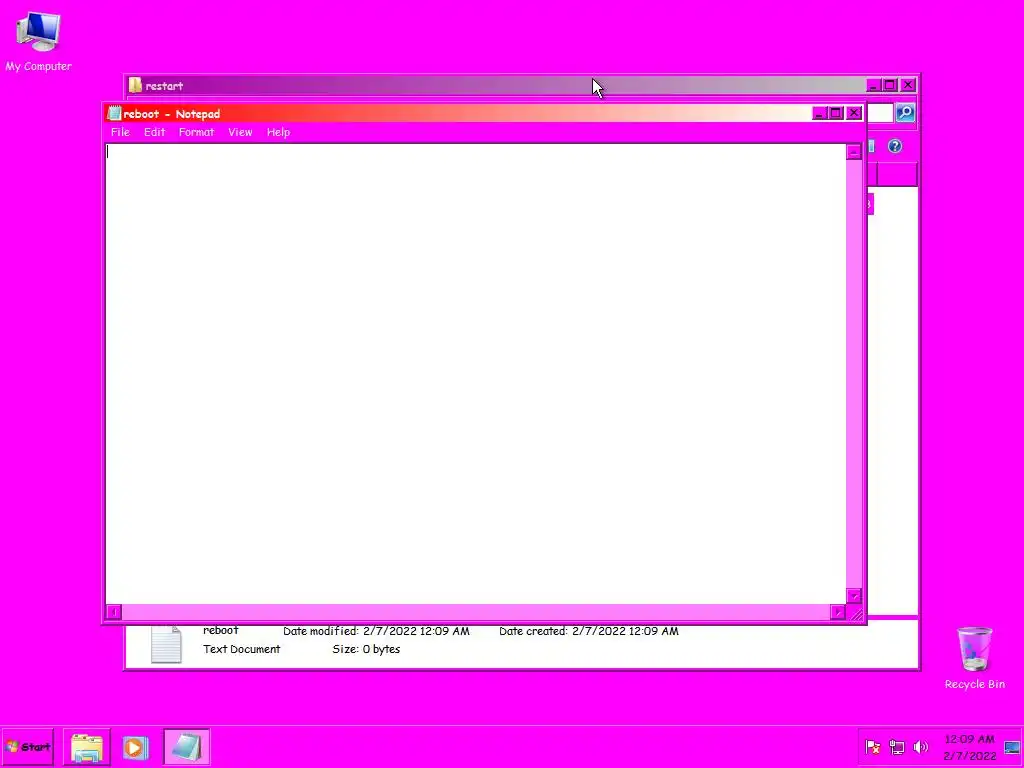Open the Notepad Edit menu
This screenshot has width=1024, height=768.
tap(154, 132)
